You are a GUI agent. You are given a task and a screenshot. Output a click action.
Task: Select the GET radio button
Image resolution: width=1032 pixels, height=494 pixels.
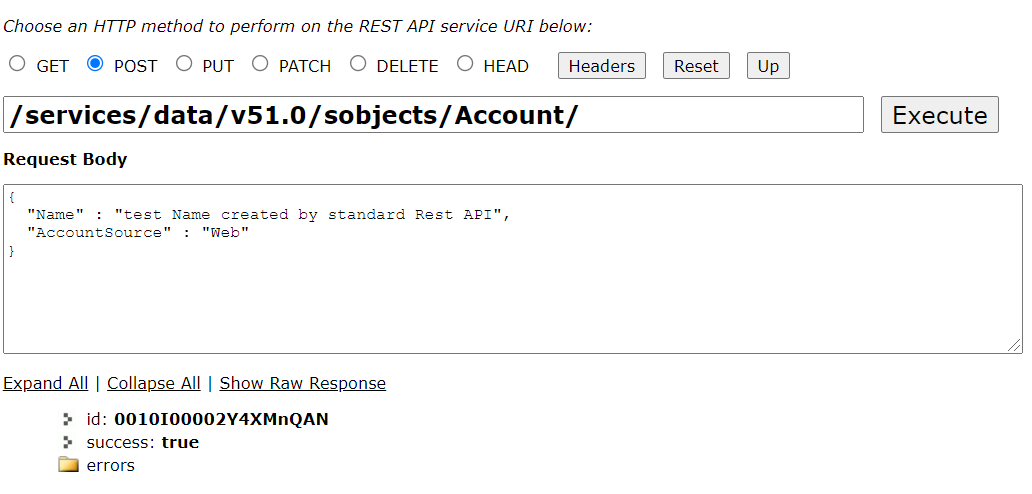coord(17,64)
